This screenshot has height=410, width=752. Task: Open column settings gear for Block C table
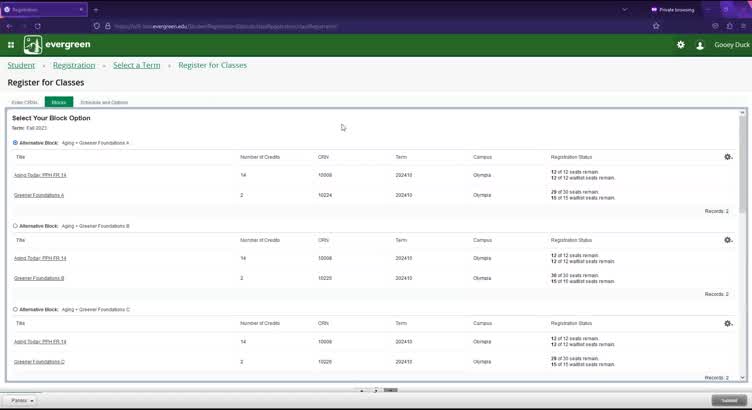[x=728, y=323]
